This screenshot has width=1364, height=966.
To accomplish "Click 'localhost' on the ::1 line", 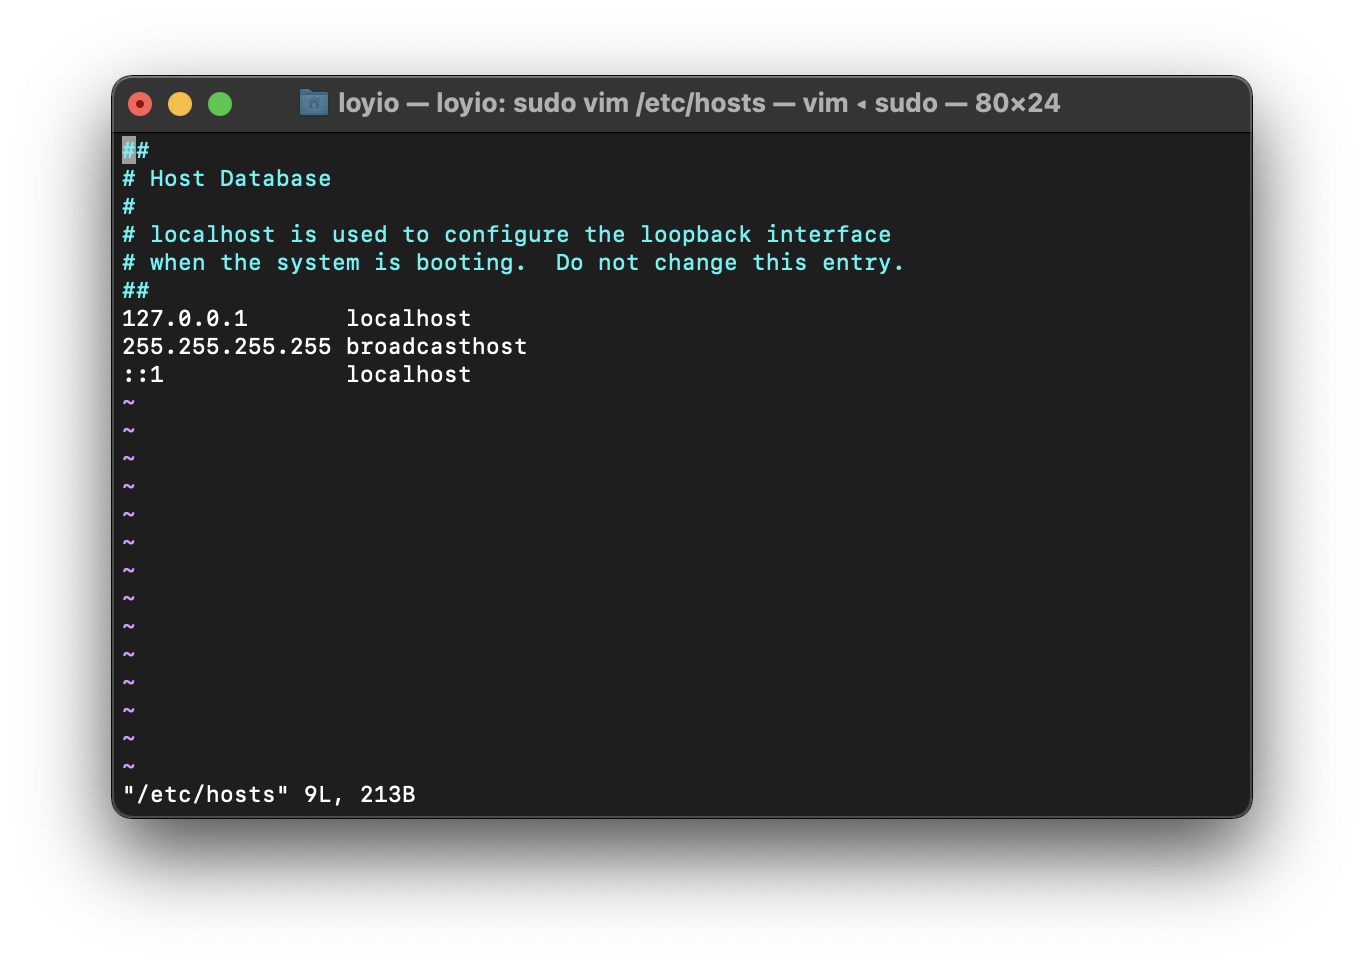I will coord(409,375).
